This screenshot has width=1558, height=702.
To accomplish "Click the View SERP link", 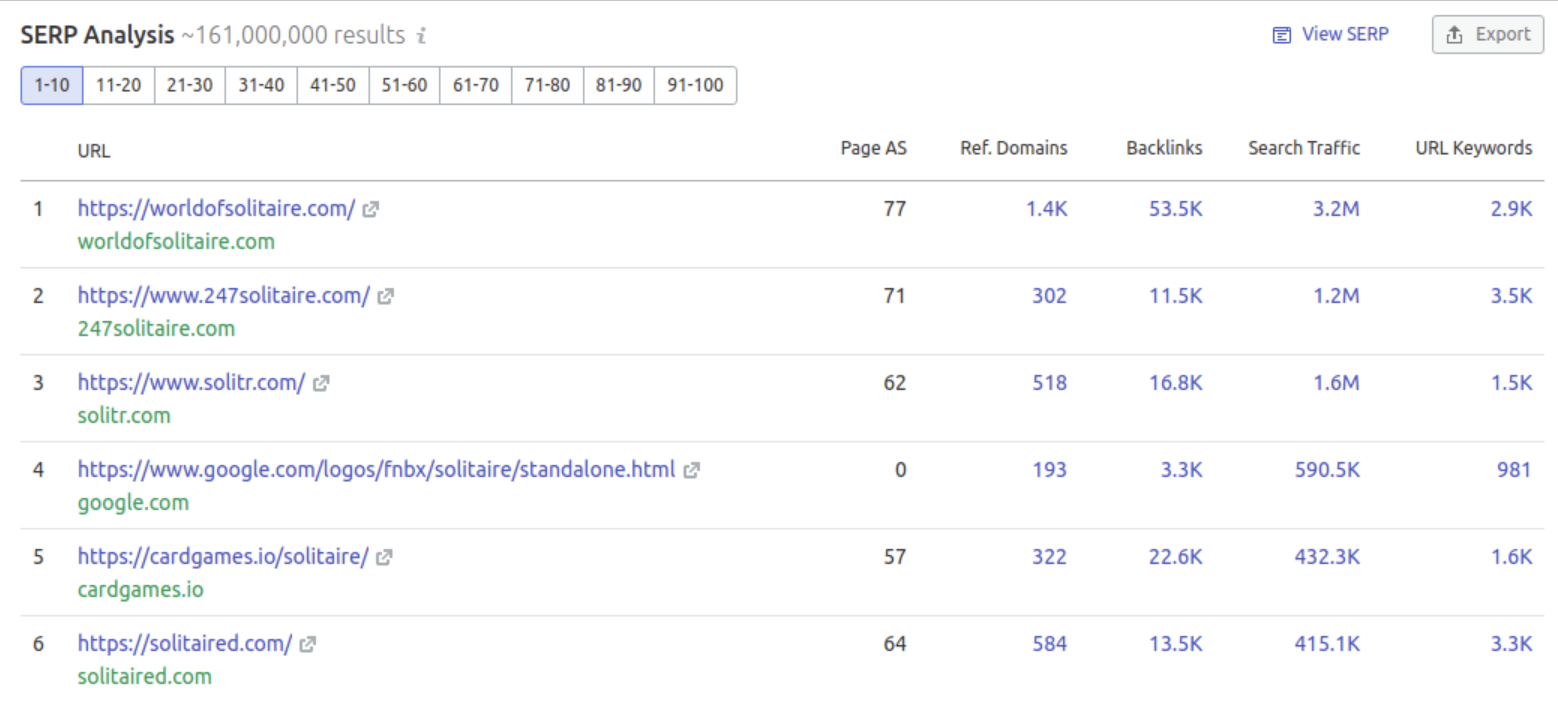I will tap(1330, 35).
